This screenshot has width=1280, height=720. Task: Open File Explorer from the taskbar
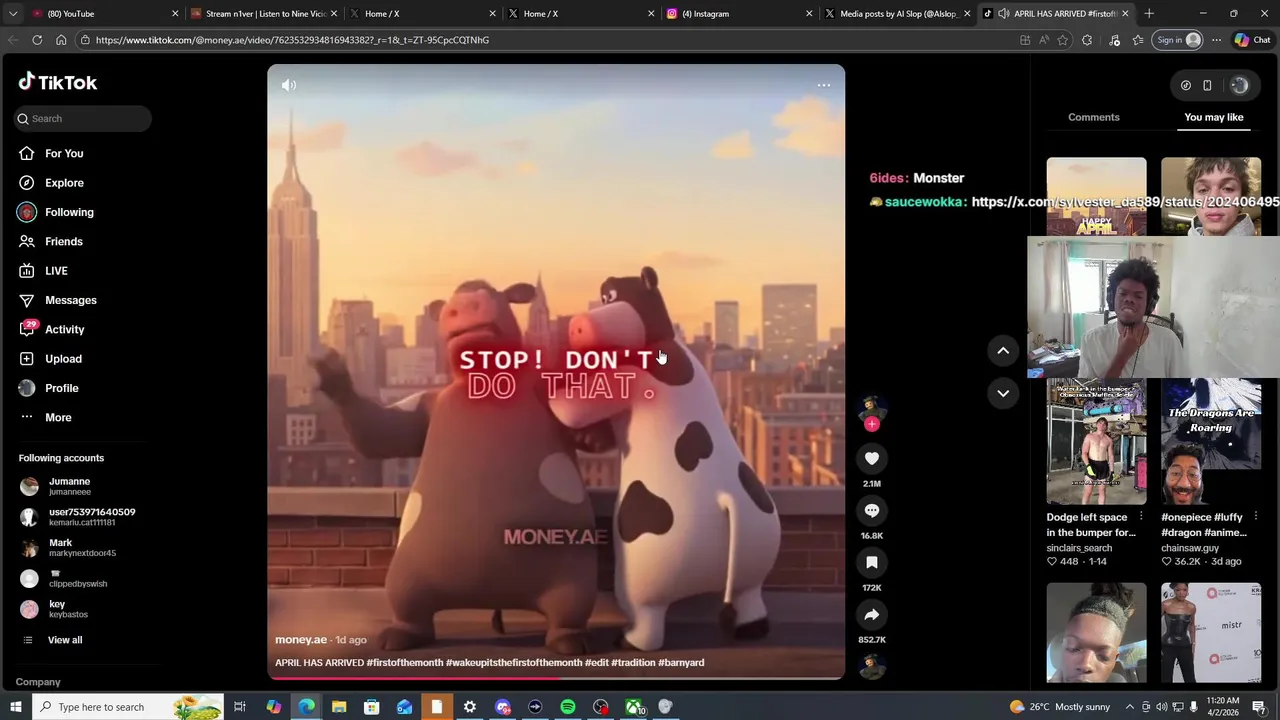coord(339,707)
